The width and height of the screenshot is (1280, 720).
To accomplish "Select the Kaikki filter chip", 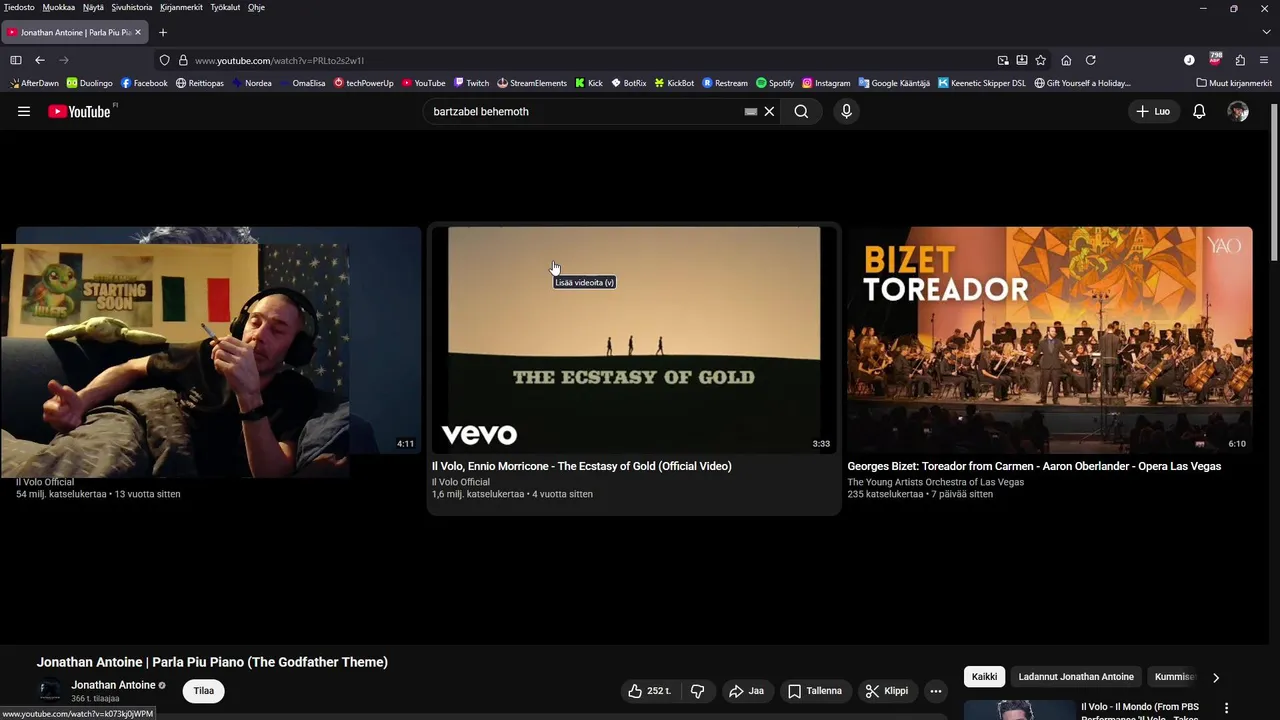I will (x=985, y=677).
